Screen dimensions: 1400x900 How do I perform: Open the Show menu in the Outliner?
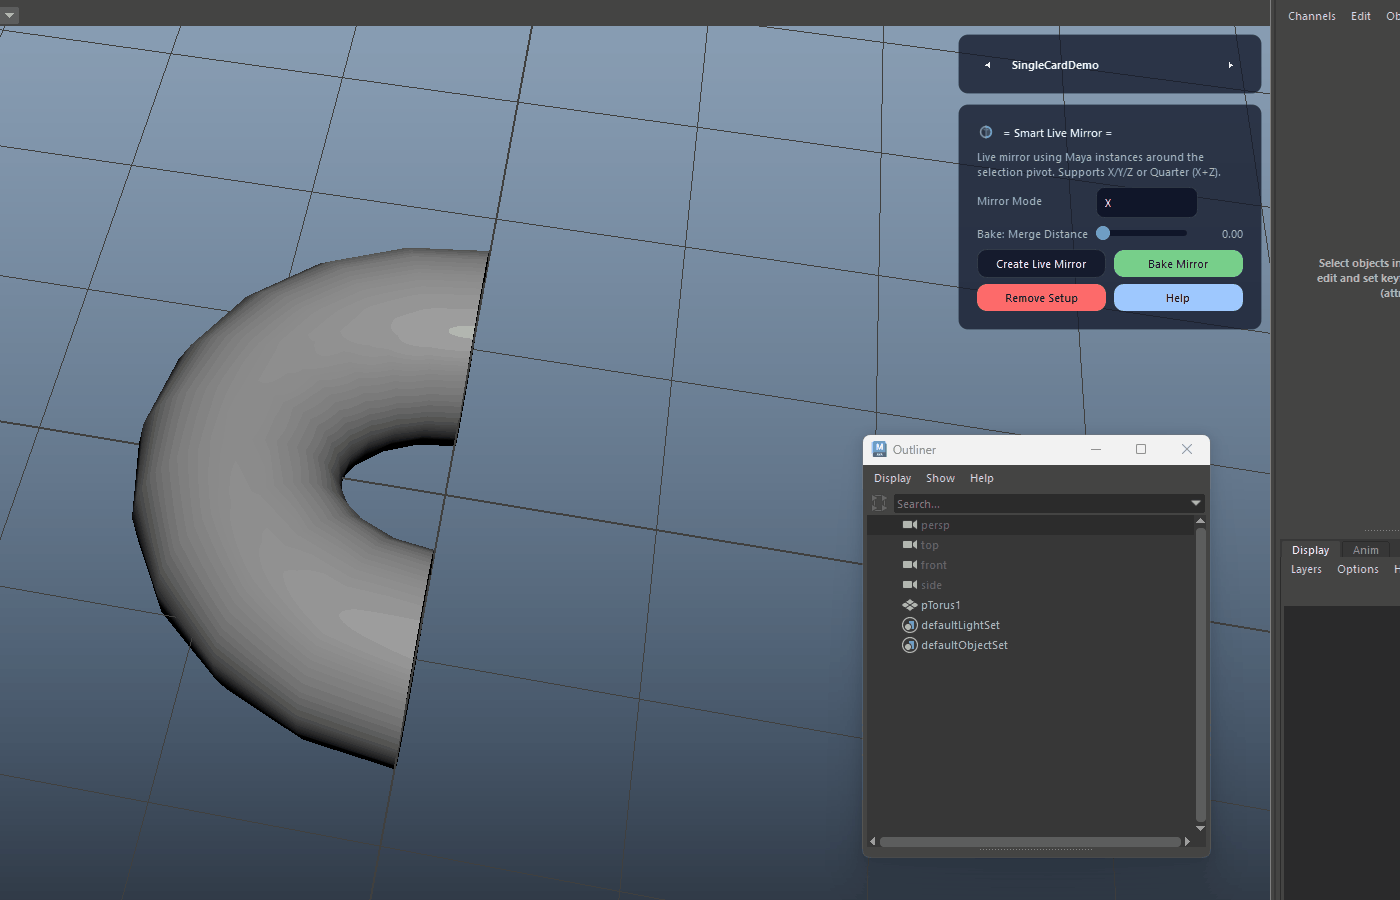click(940, 478)
